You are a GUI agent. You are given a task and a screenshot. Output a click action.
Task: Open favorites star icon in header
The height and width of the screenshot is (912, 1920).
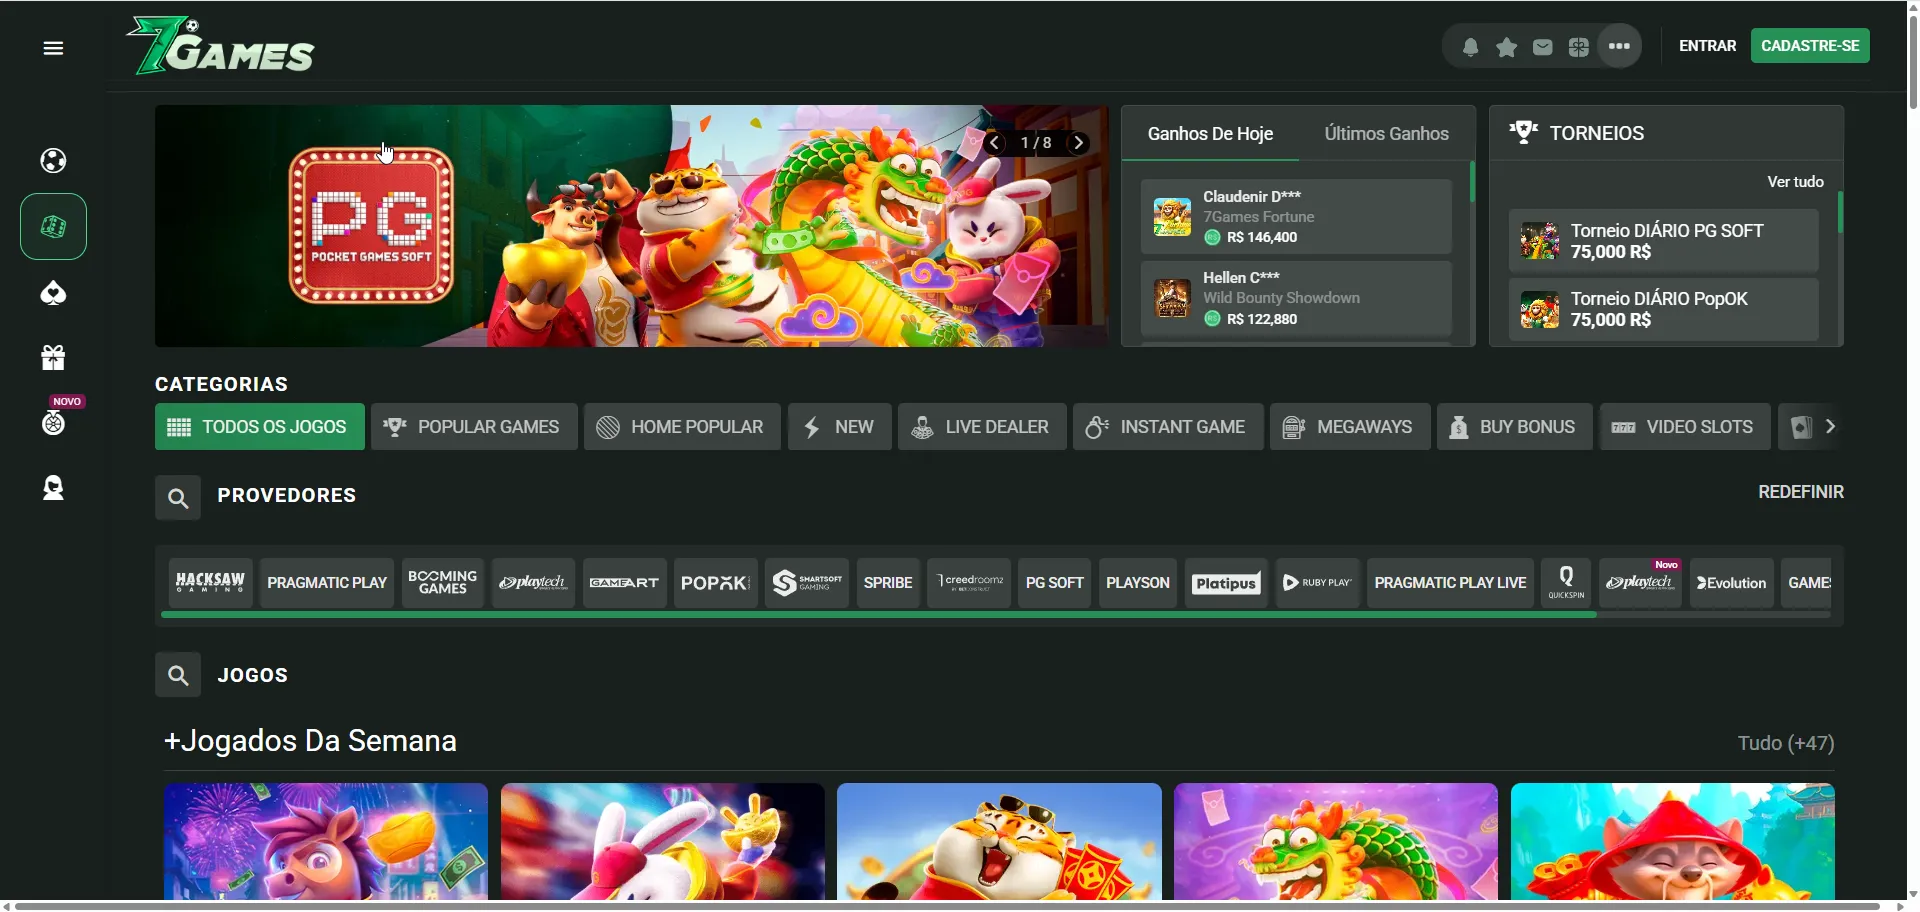pos(1507,47)
